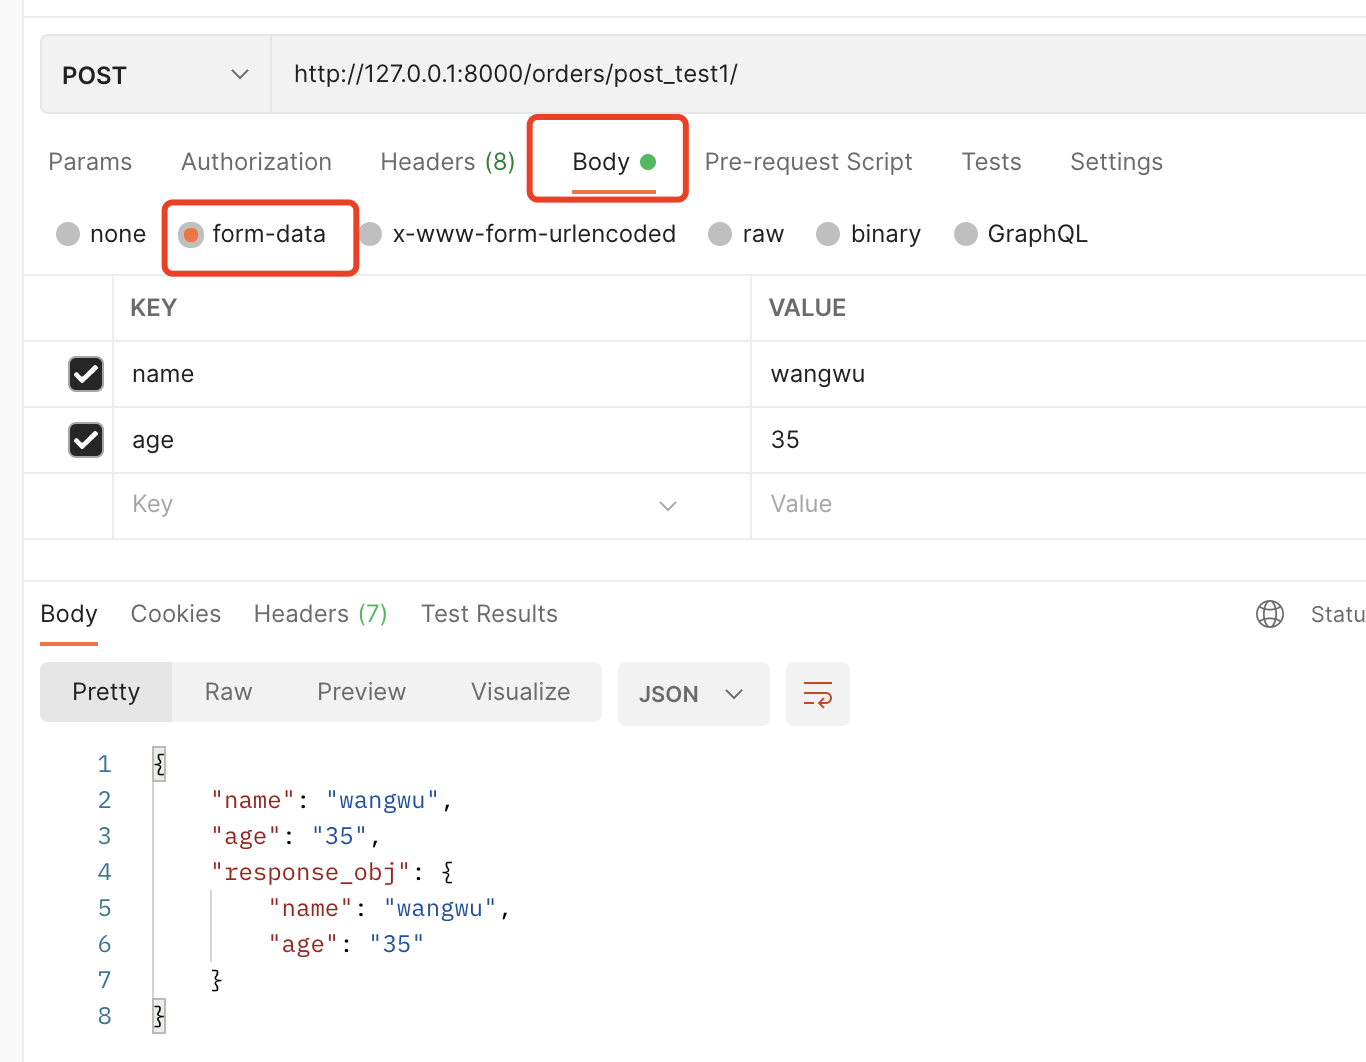The width and height of the screenshot is (1366, 1062).
Task: Expand the empty Key field dropdown chevron
Action: [667, 506]
